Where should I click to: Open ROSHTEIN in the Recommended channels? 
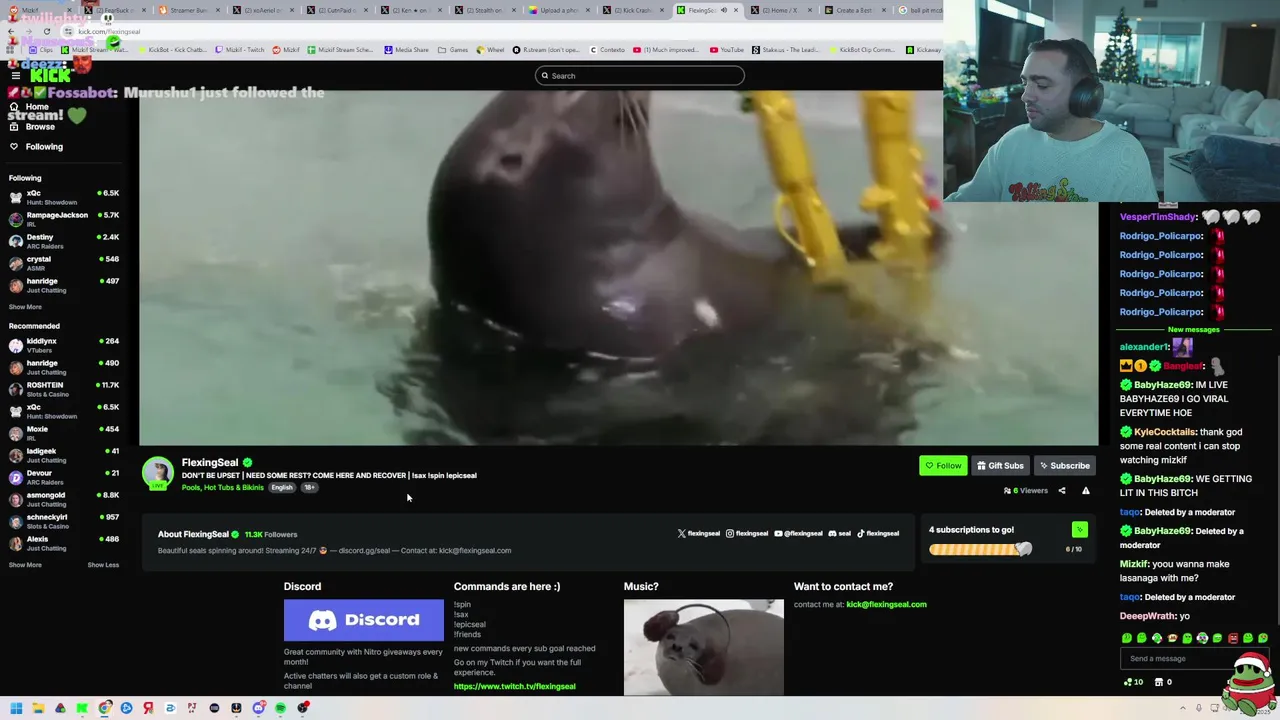tap(64, 389)
